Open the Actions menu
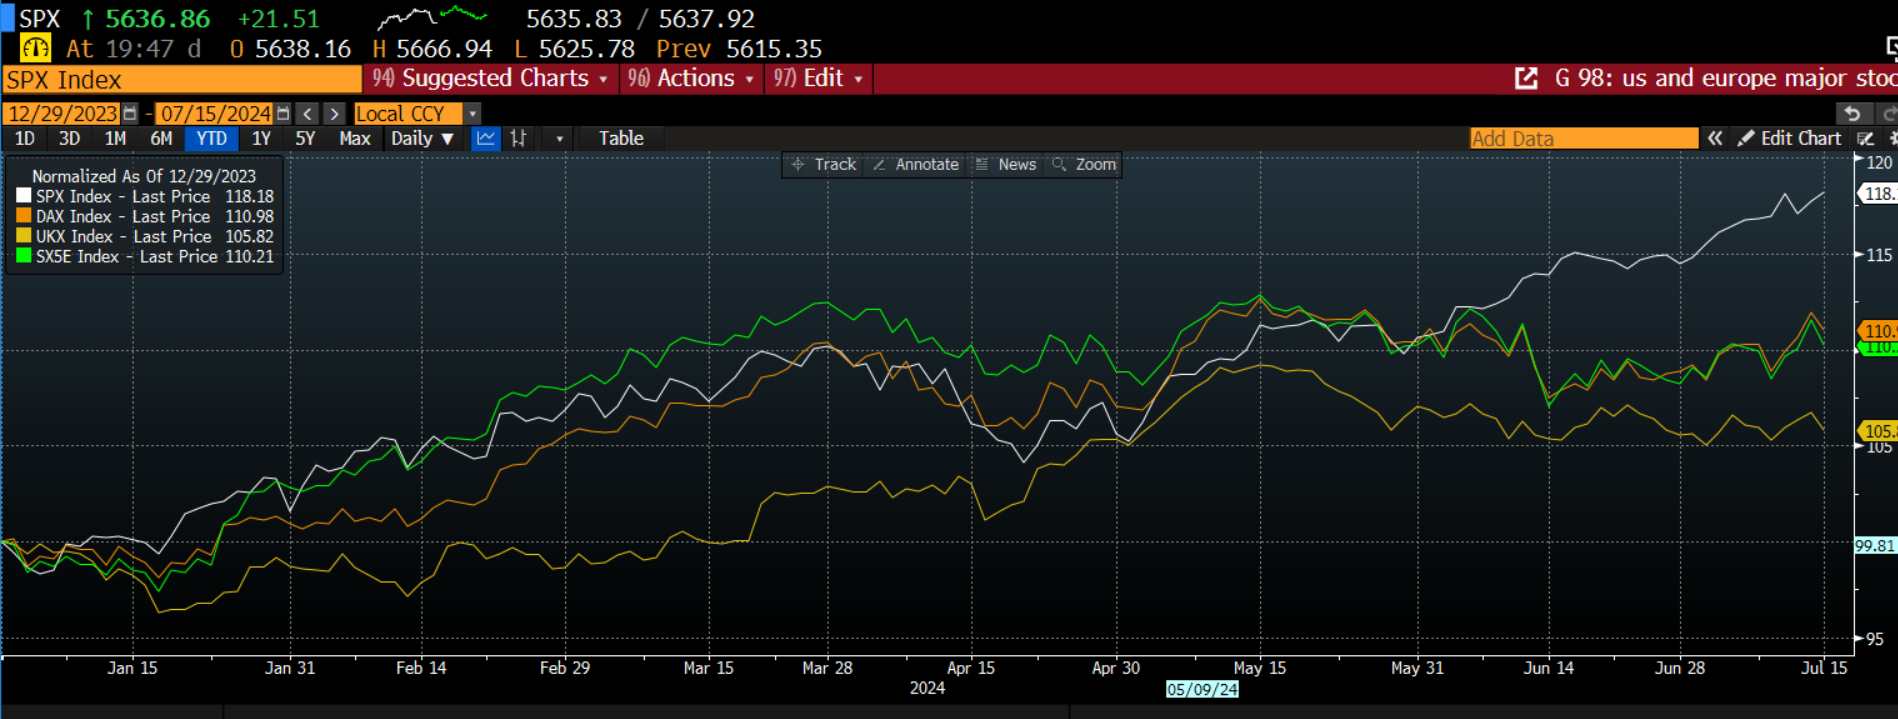The image size is (1898, 719). [691, 78]
